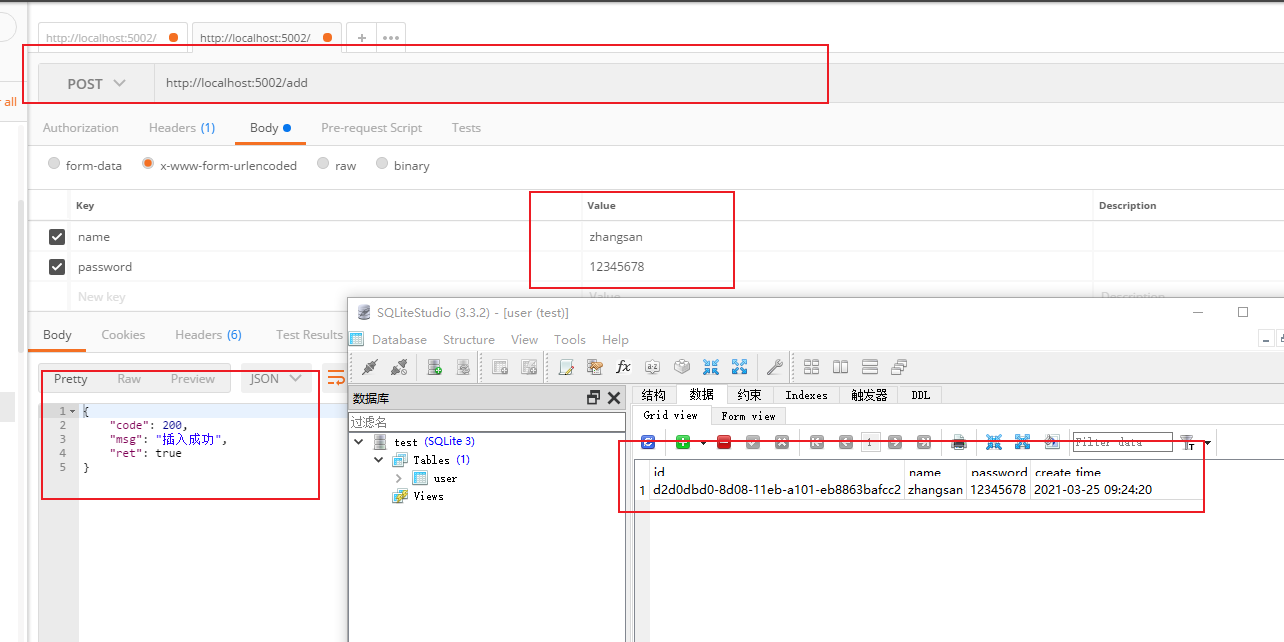Open the SQL editor icon
The height and width of the screenshot is (642, 1284).
(566, 367)
